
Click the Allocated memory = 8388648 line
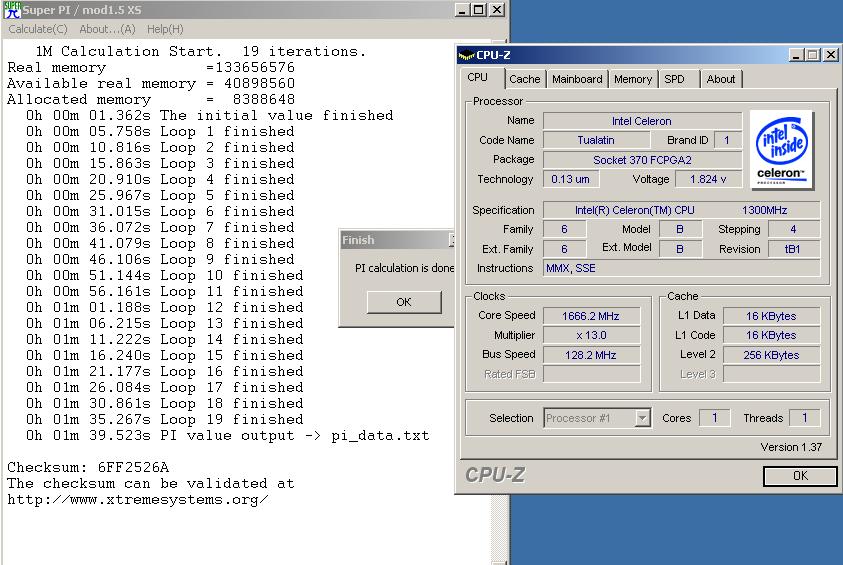(151, 99)
